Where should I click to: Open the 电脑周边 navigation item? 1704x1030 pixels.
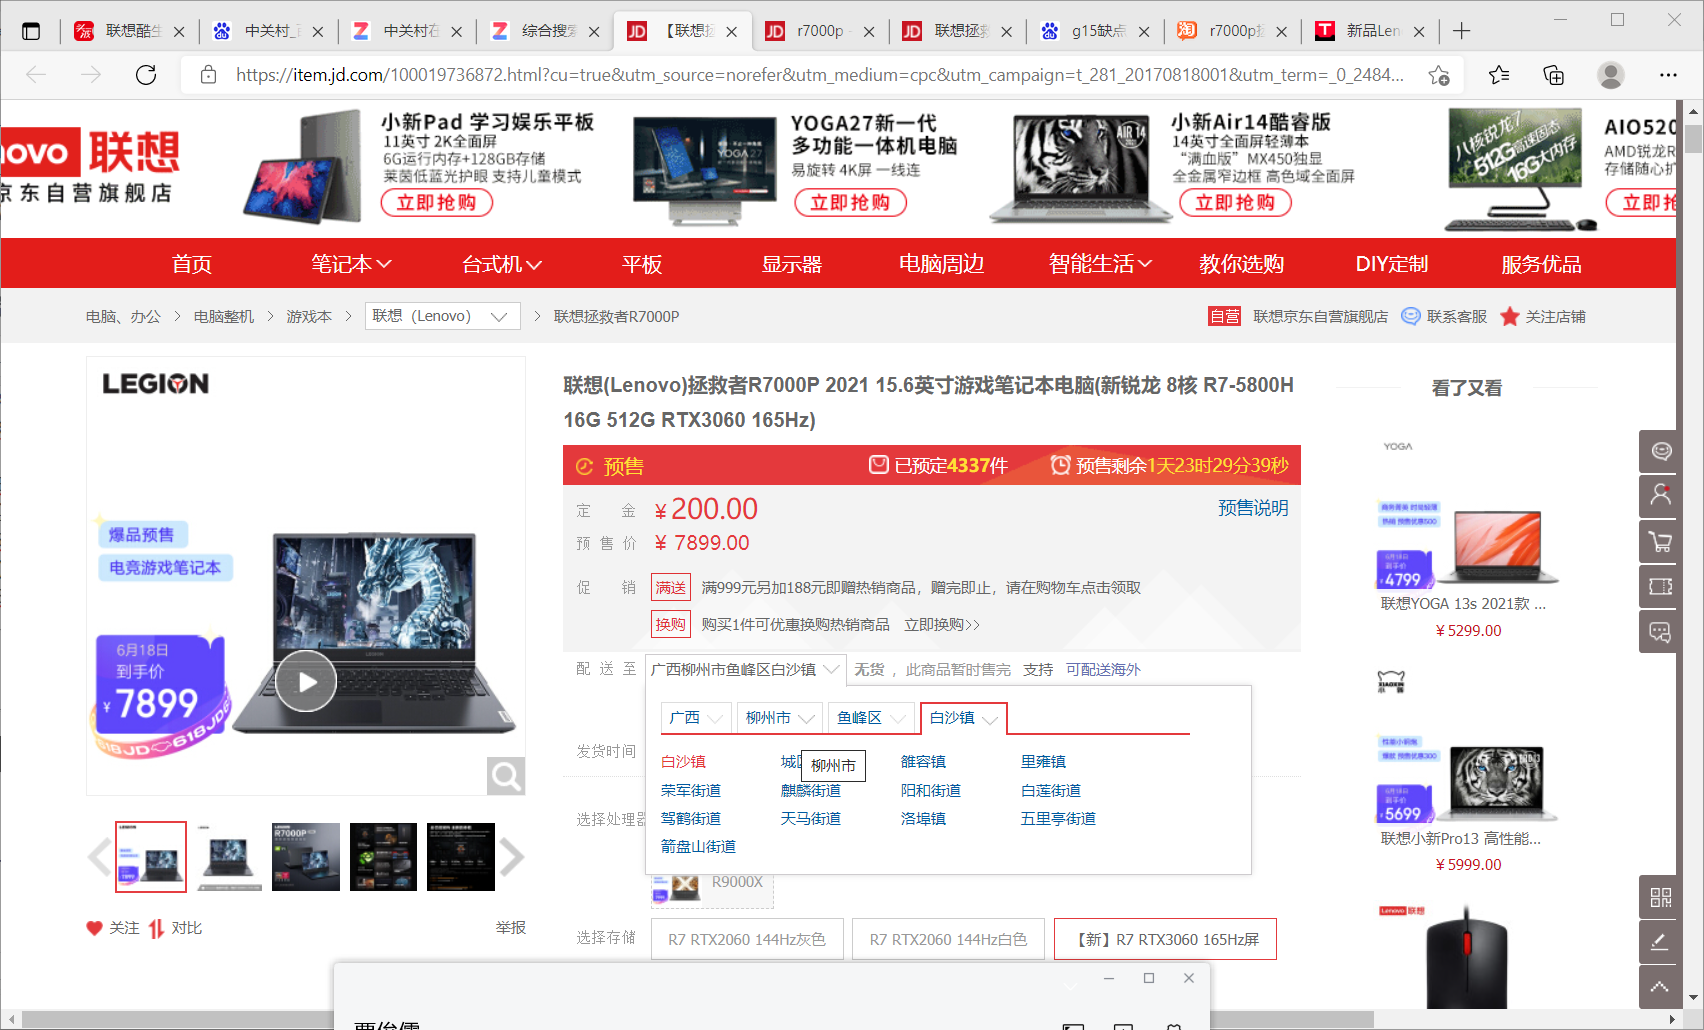pos(942,264)
